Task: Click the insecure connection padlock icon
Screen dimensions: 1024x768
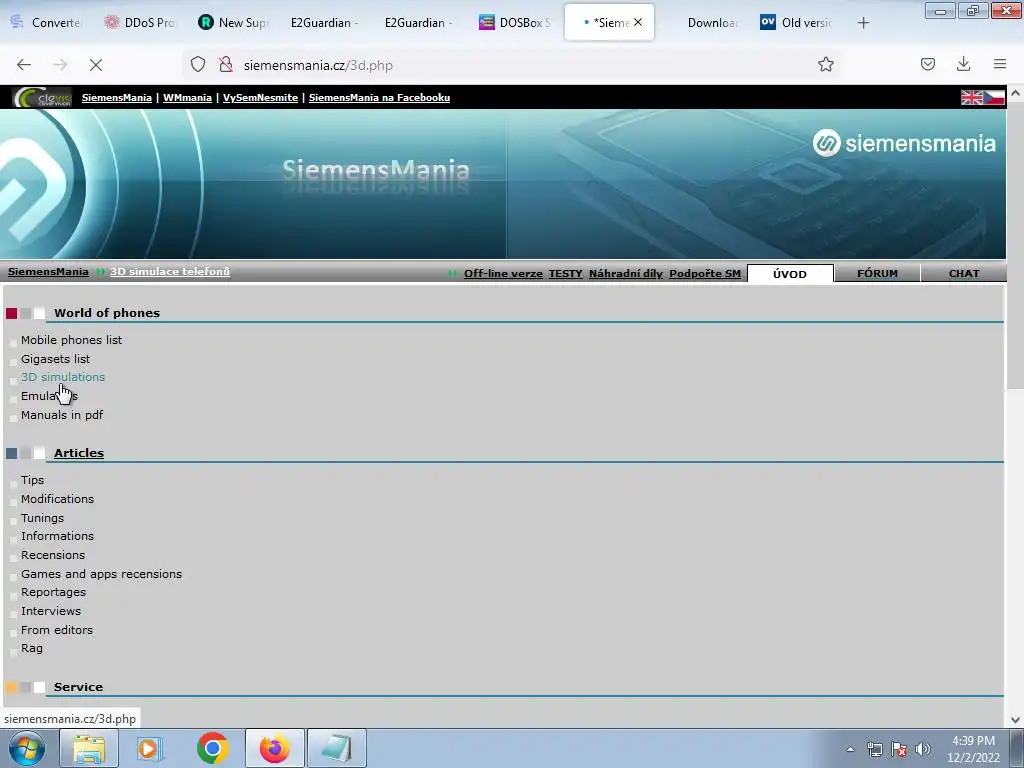Action: pyautogui.click(x=226, y=65)
